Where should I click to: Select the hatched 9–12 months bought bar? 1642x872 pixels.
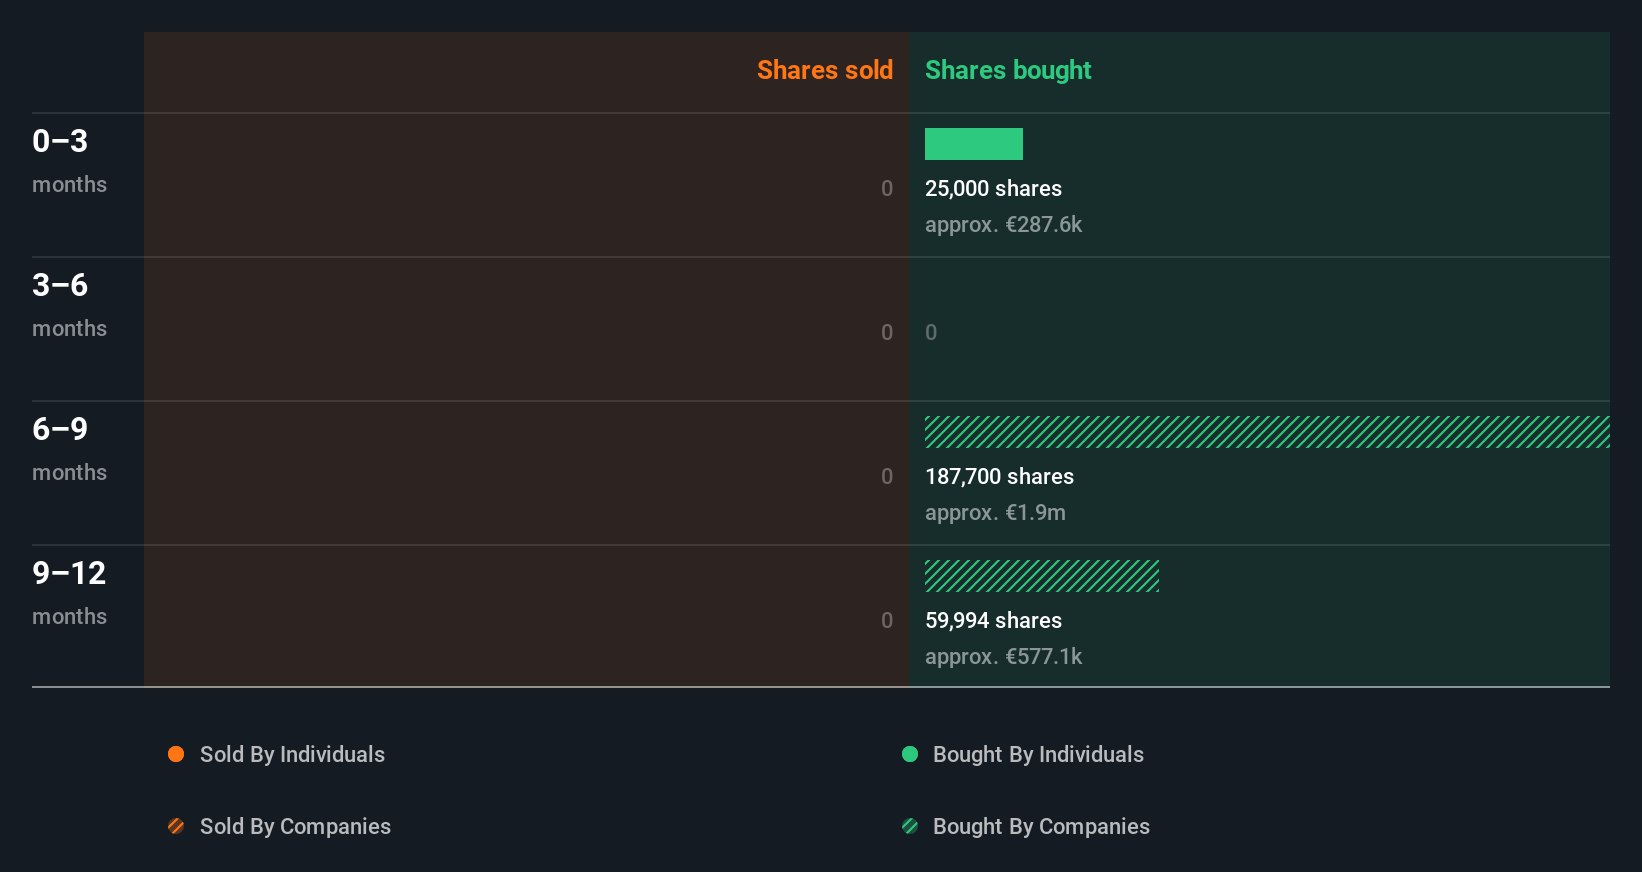click(1042, 576)
